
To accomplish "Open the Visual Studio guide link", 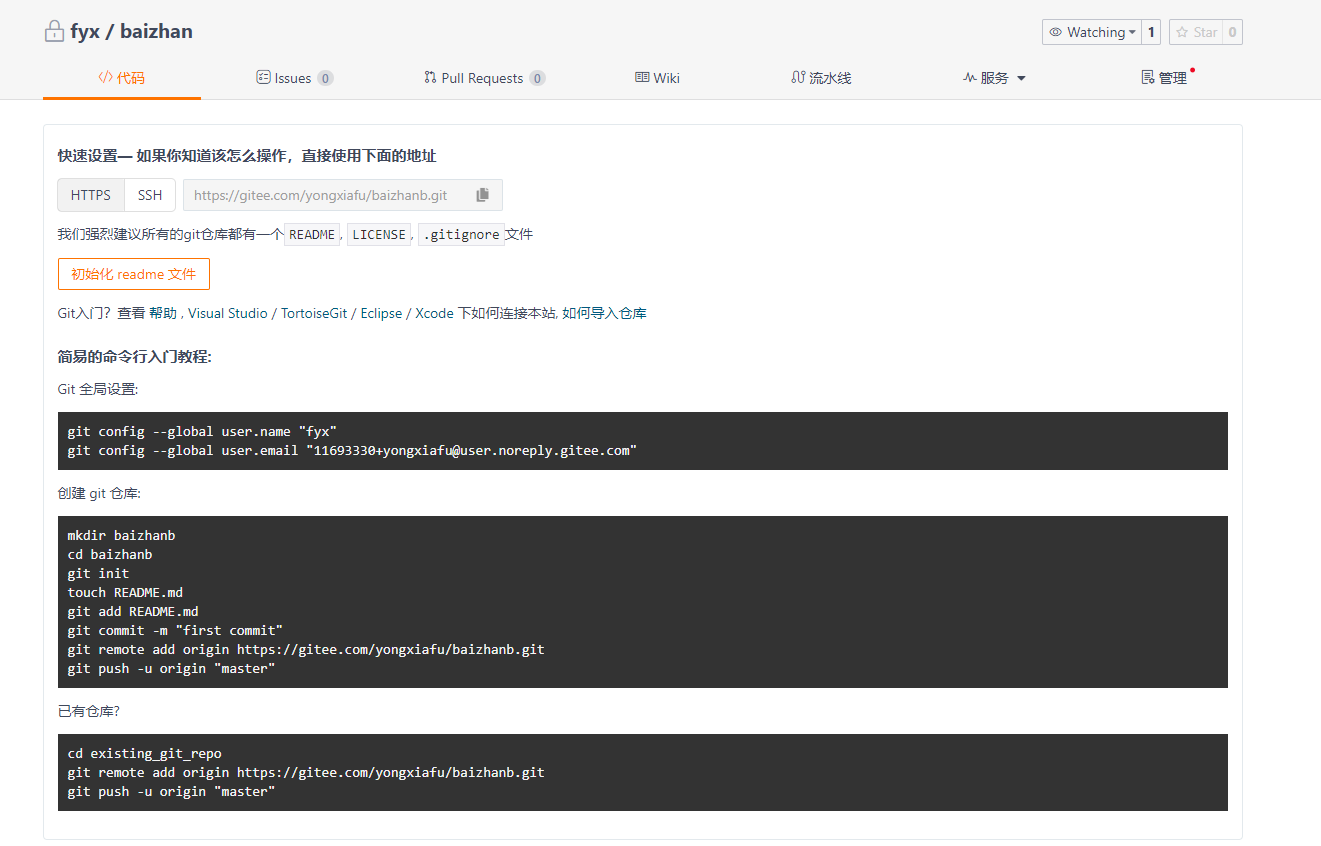I will pos(228,313).
